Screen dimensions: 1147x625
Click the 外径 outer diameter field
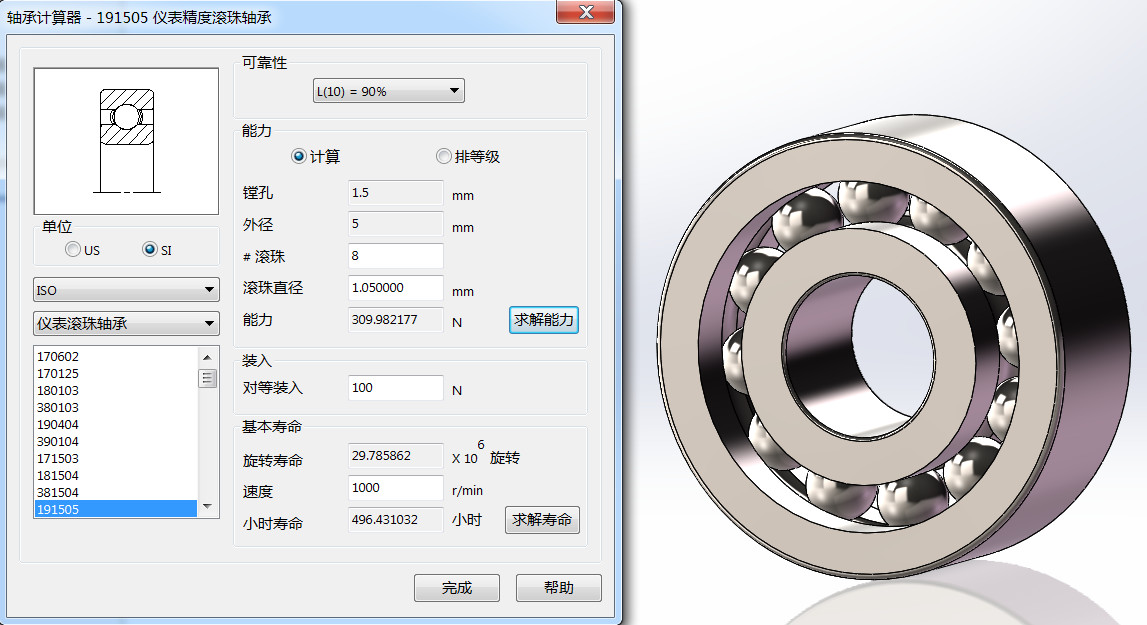pos(395,224)
